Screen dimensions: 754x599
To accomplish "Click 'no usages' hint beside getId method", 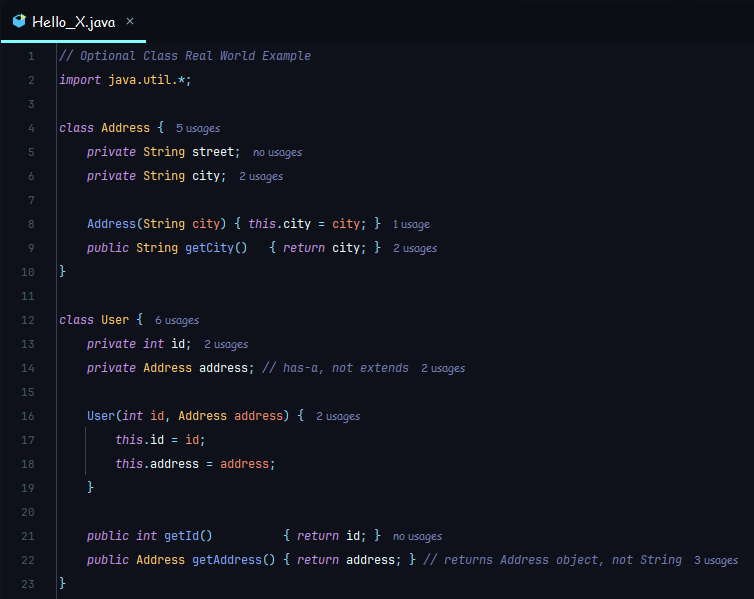I will coord(417,537).
